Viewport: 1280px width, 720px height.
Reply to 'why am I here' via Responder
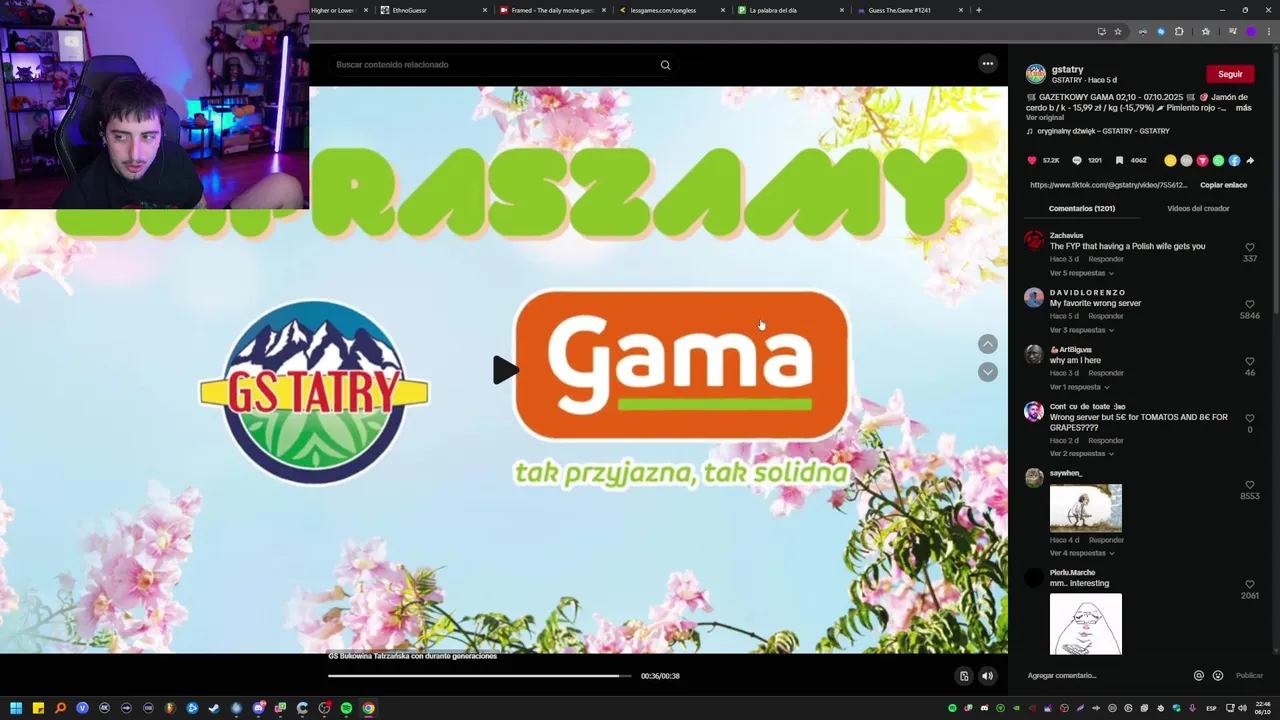click(1106, 373)
